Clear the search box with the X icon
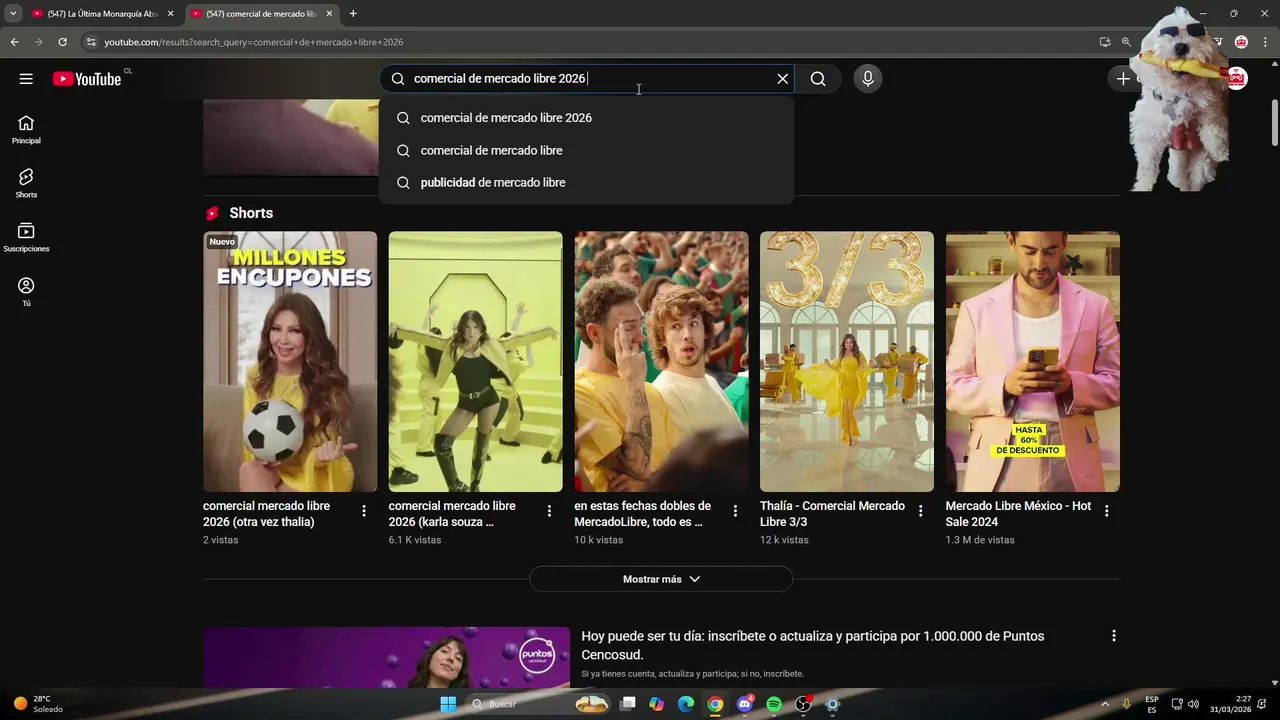This screenshot has width=1280, height=720. click(783, 79)
